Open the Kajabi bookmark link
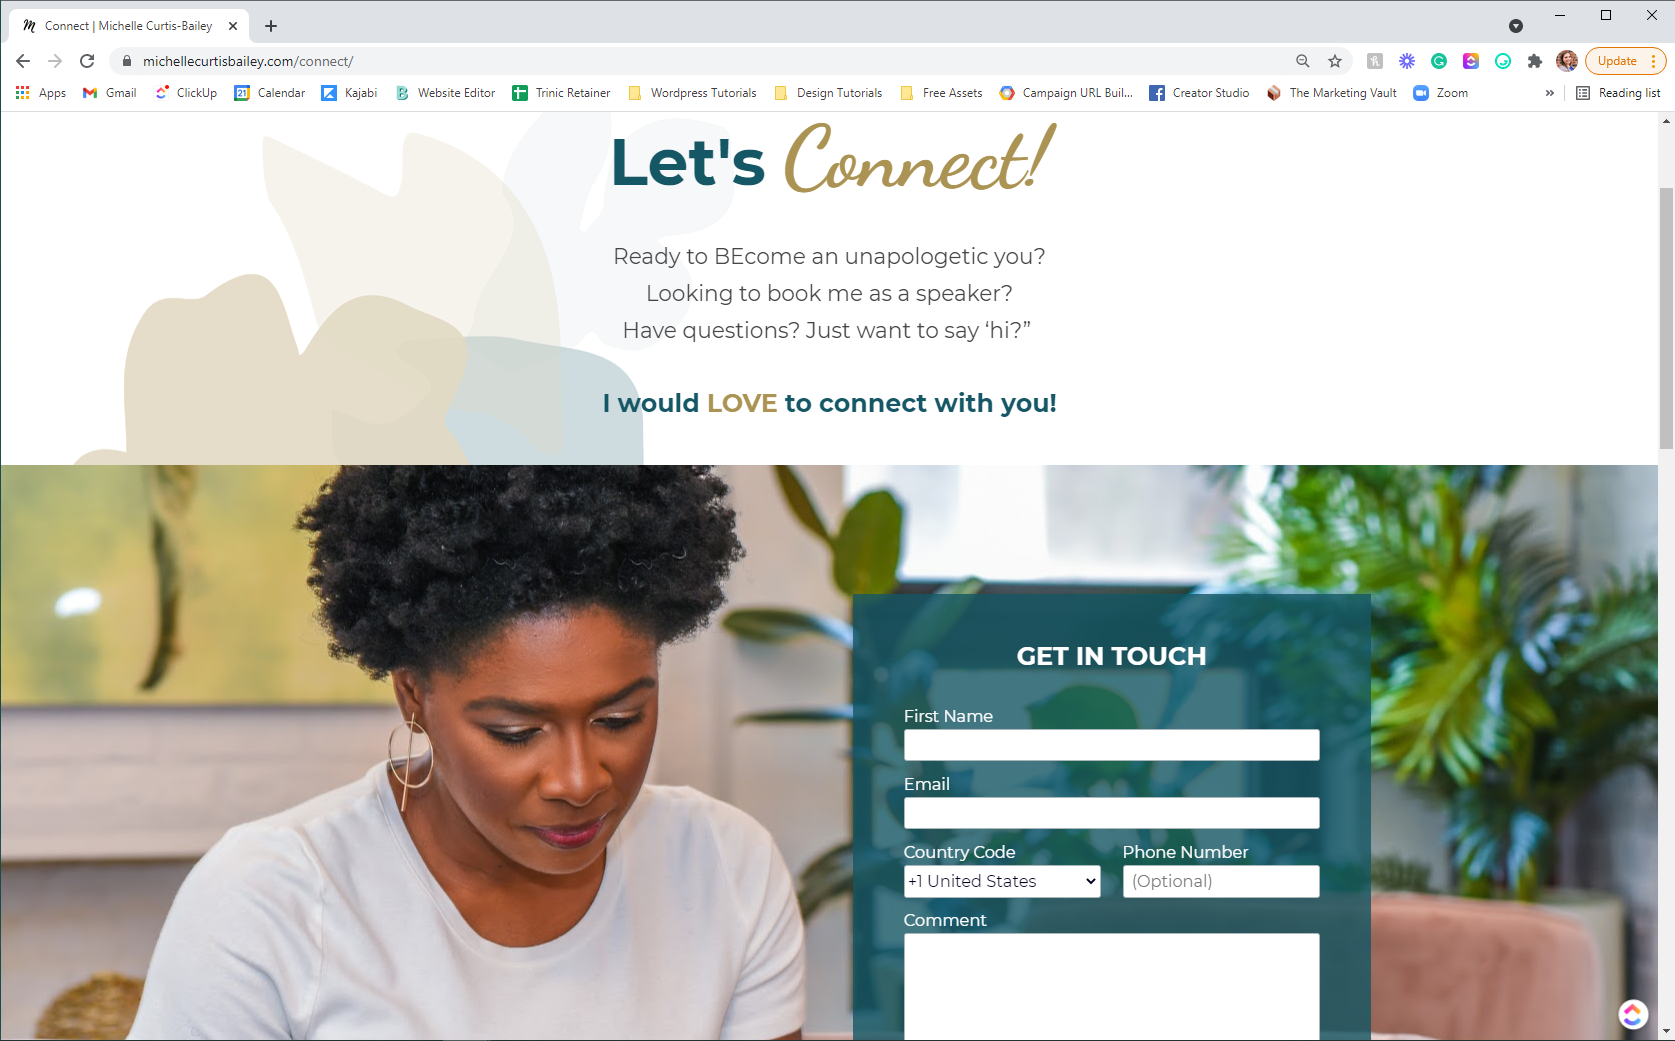Screen dimensions: 1675x1041 [x=349, y=93]
